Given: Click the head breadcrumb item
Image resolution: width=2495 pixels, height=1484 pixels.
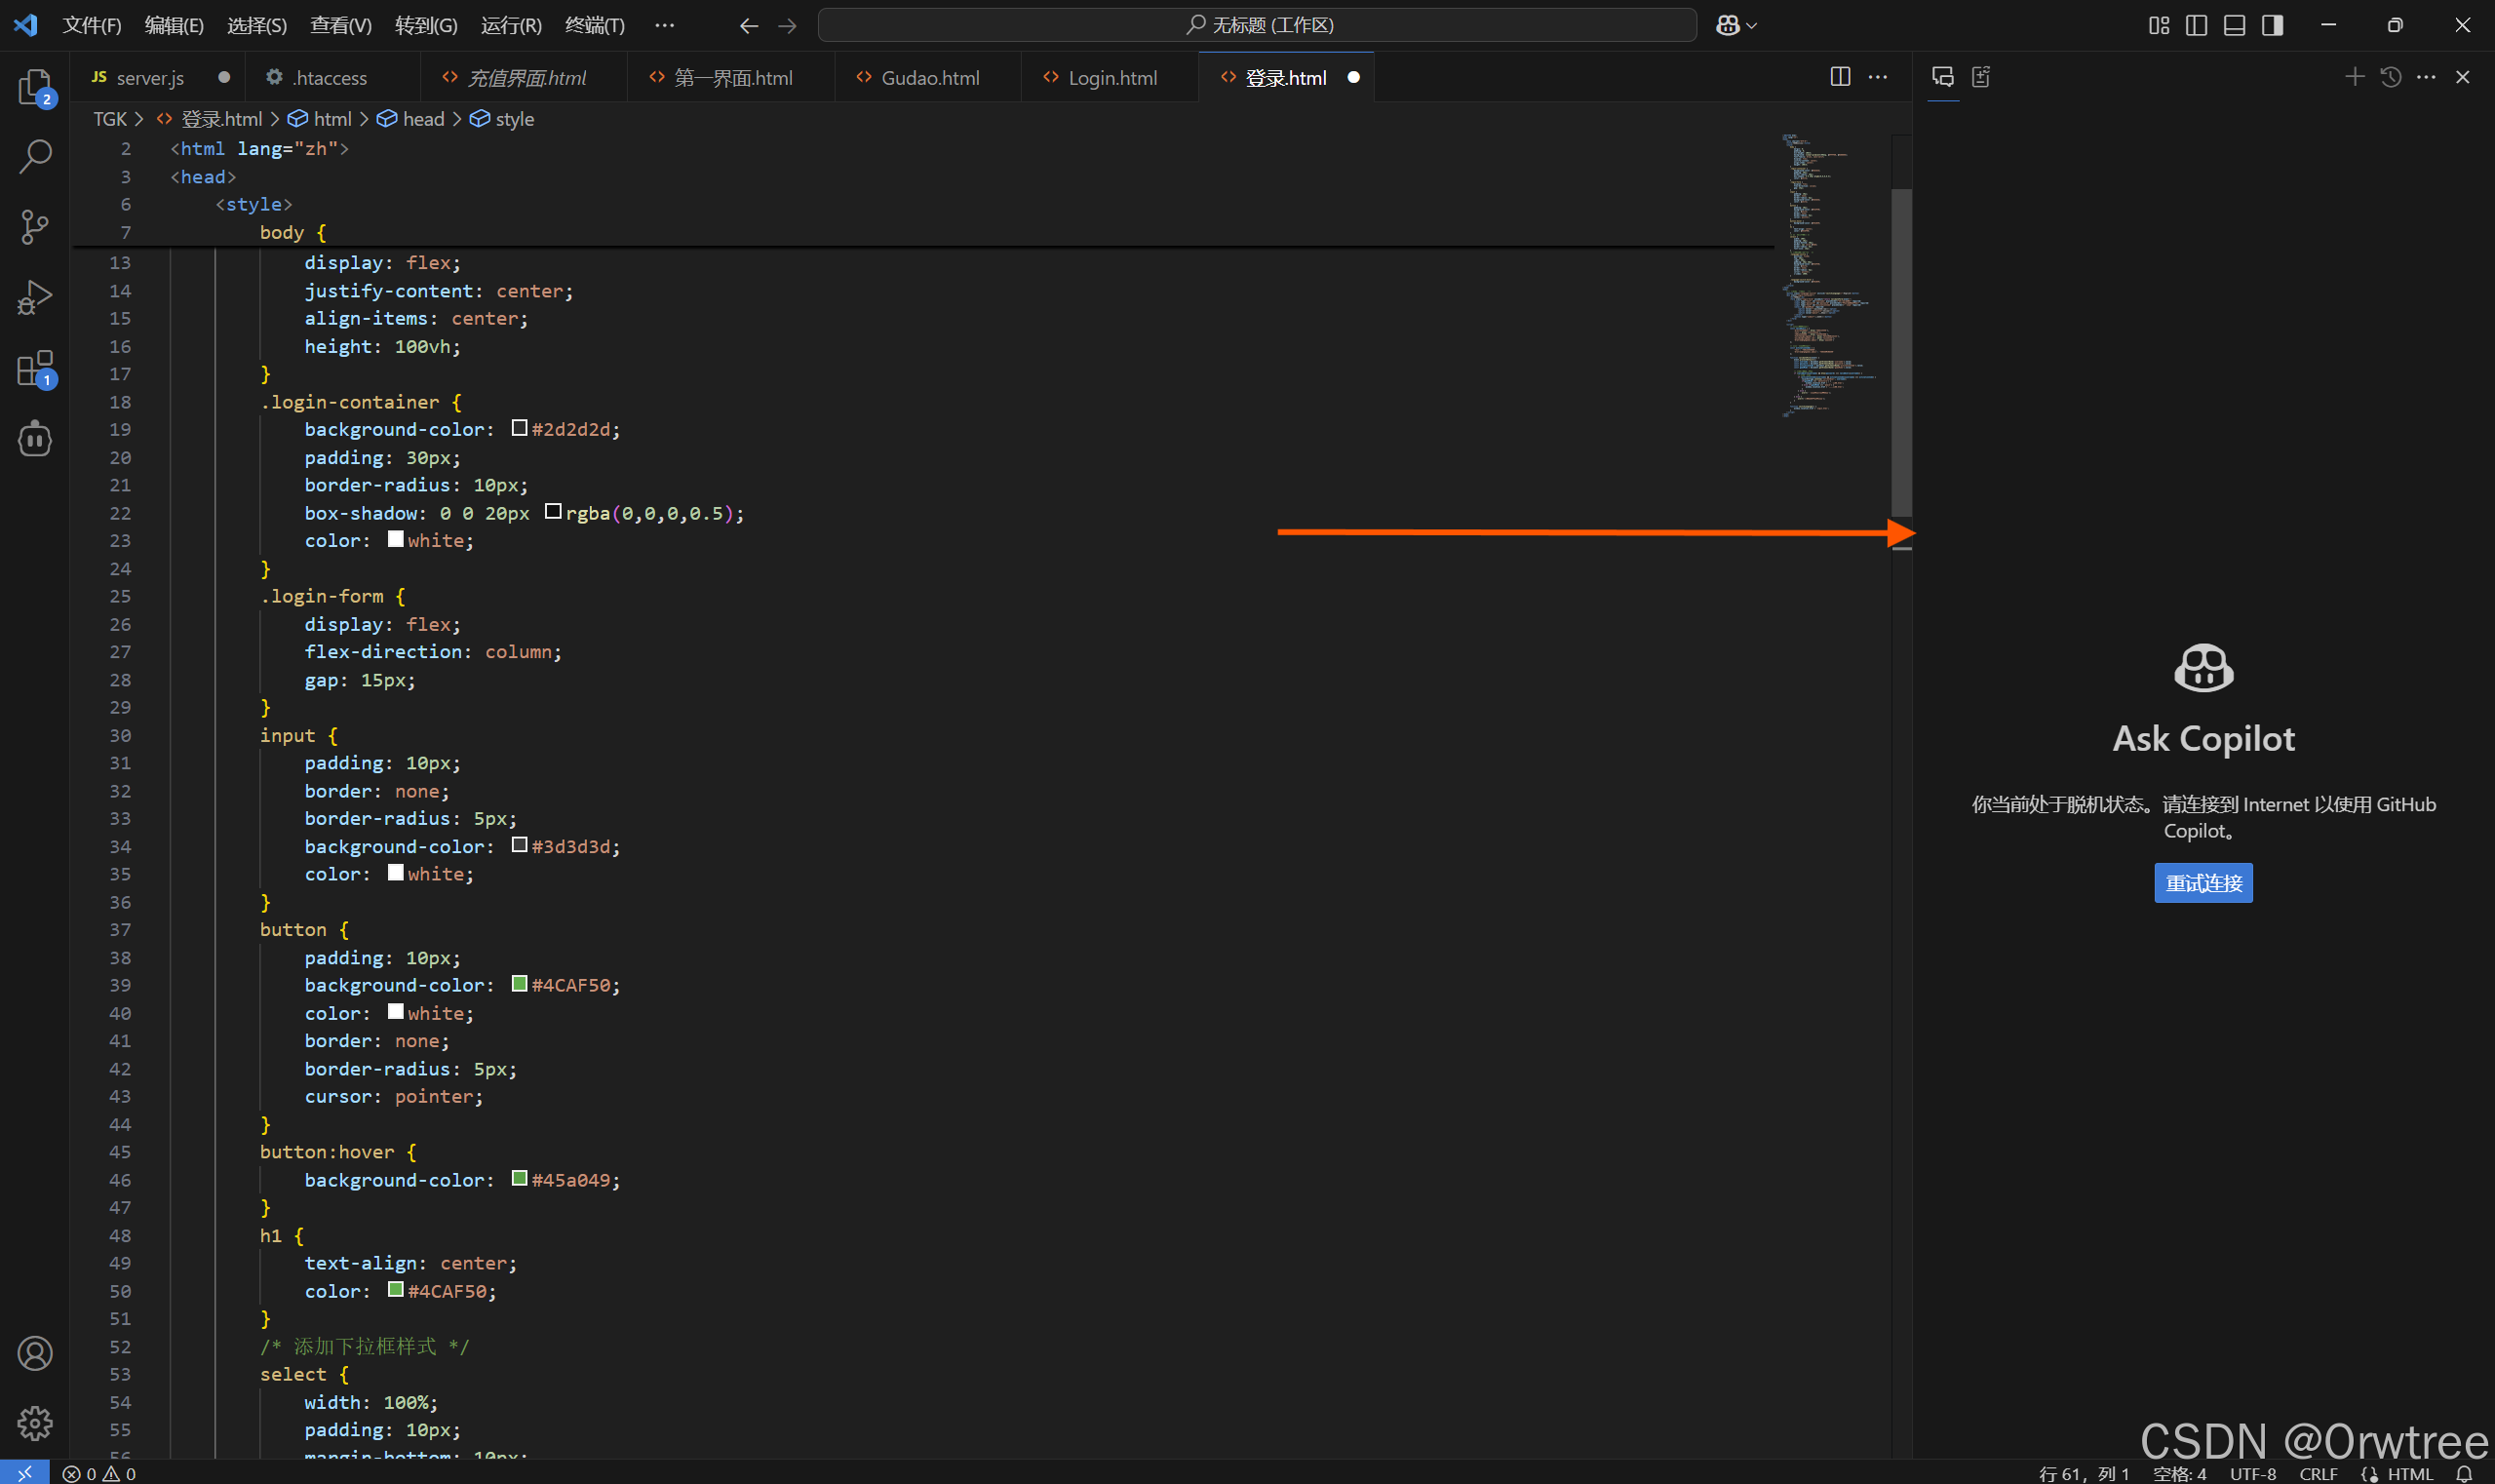Looking at the screenshot, I should point(423,119).
